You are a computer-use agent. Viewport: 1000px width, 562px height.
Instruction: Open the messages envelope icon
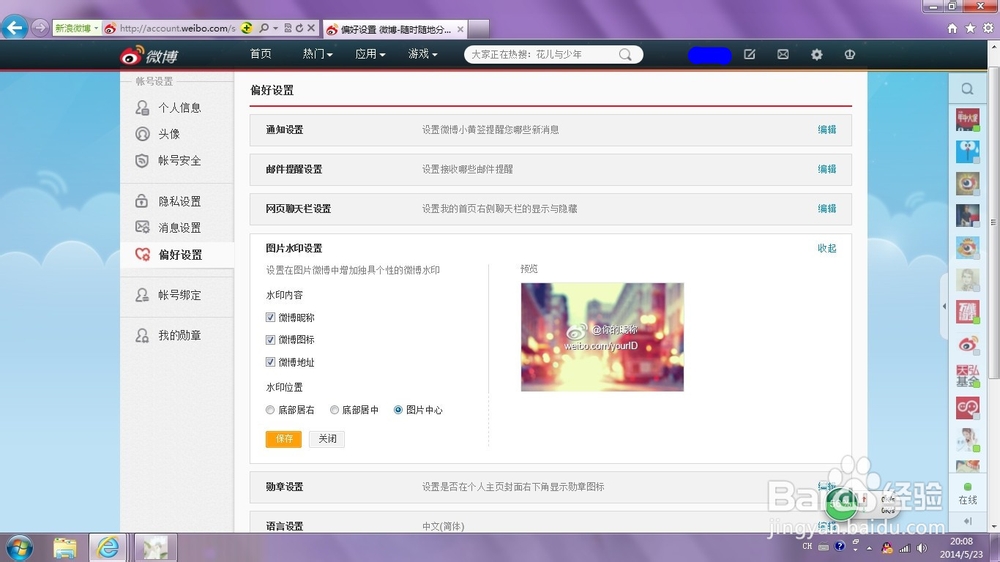point(783,55)
